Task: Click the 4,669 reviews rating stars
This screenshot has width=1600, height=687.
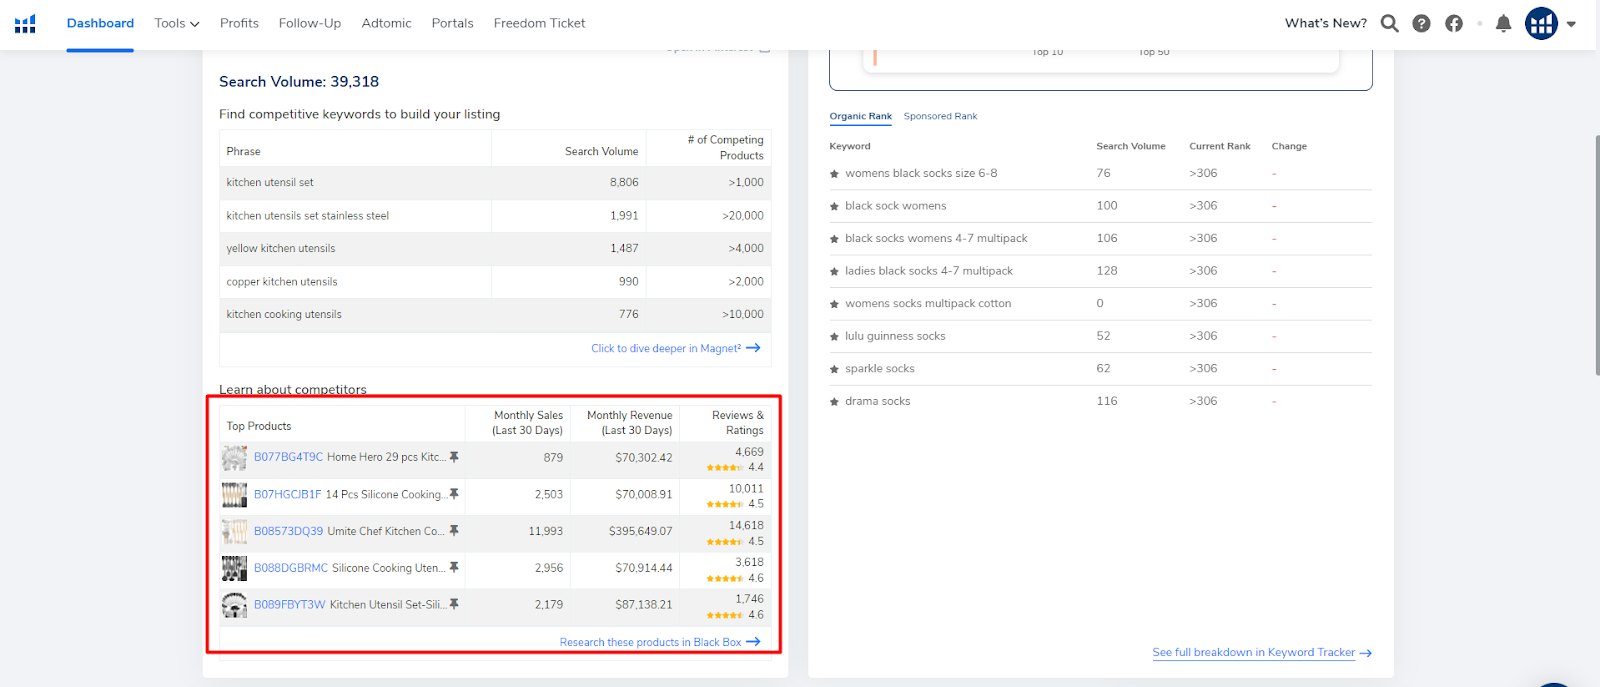Action: coord(724,468)
